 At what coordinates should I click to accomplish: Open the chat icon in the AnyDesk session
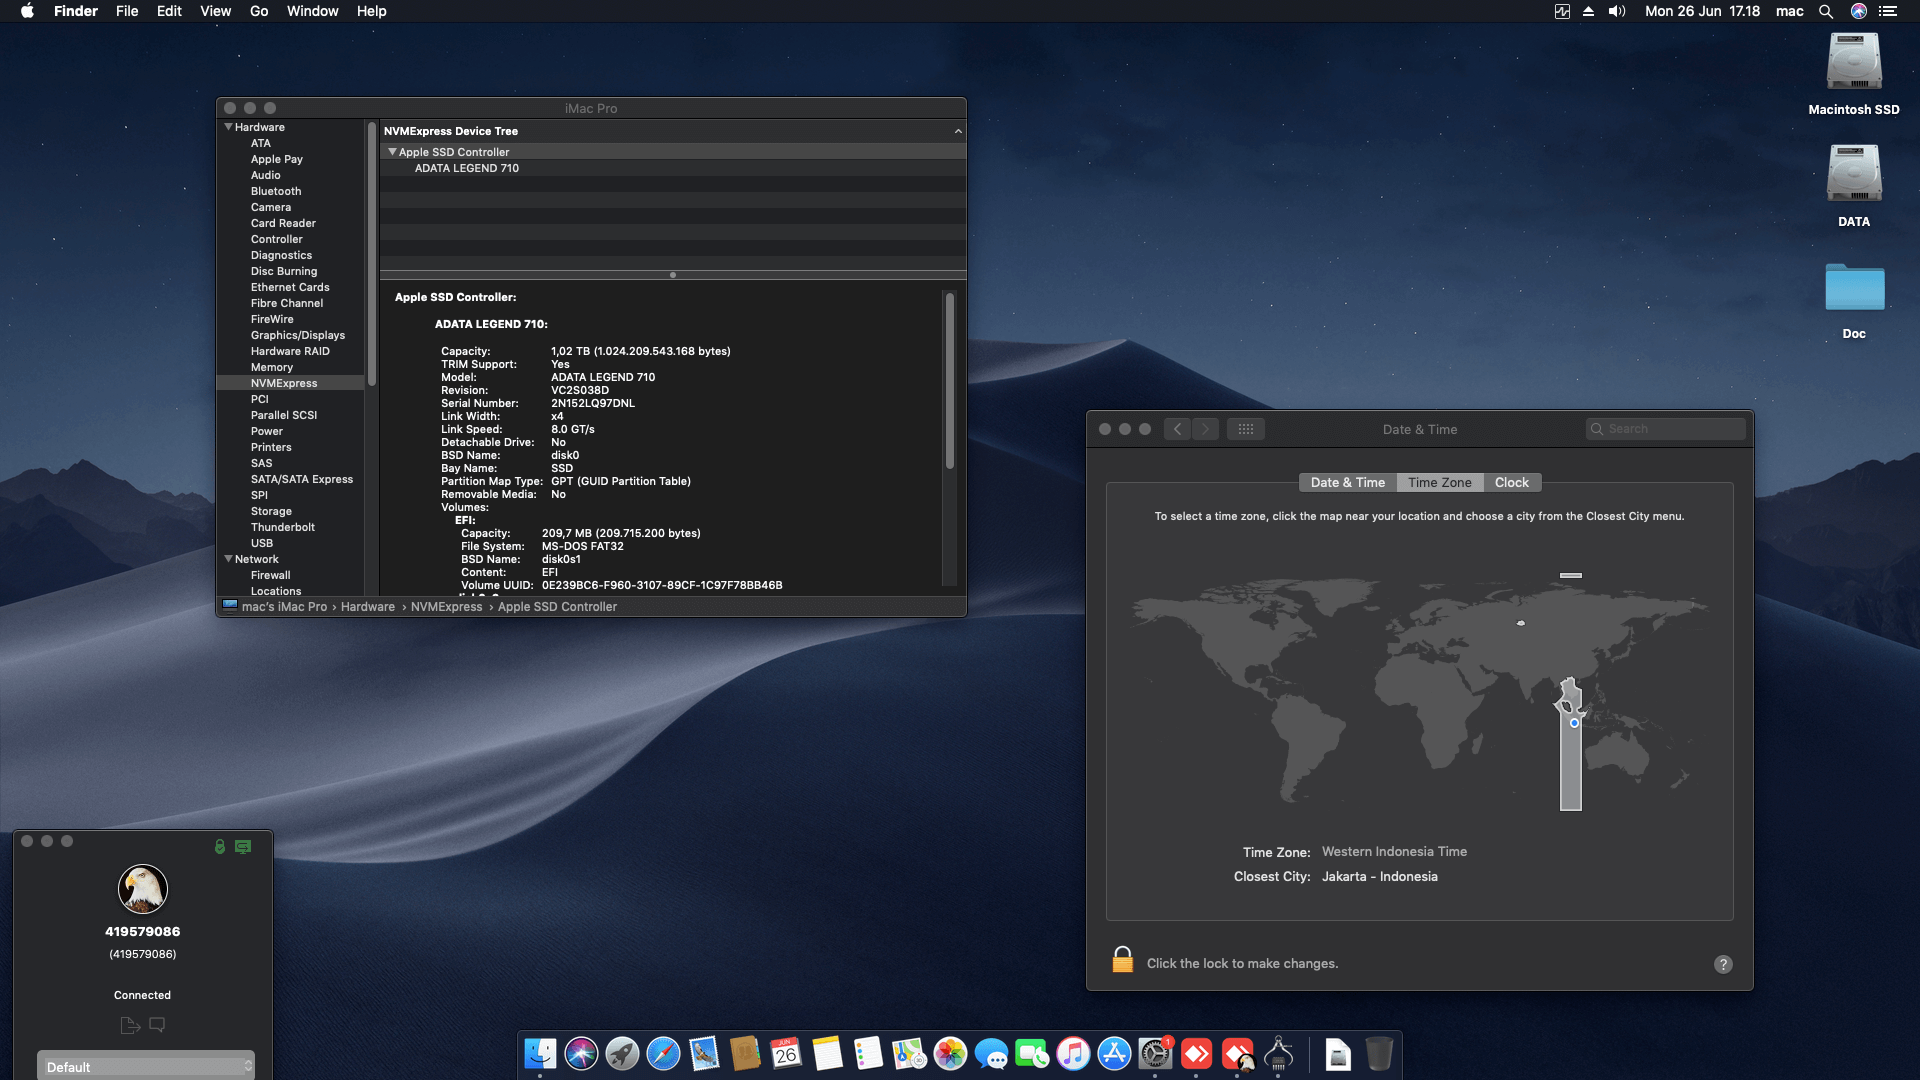click(156, 1024)
